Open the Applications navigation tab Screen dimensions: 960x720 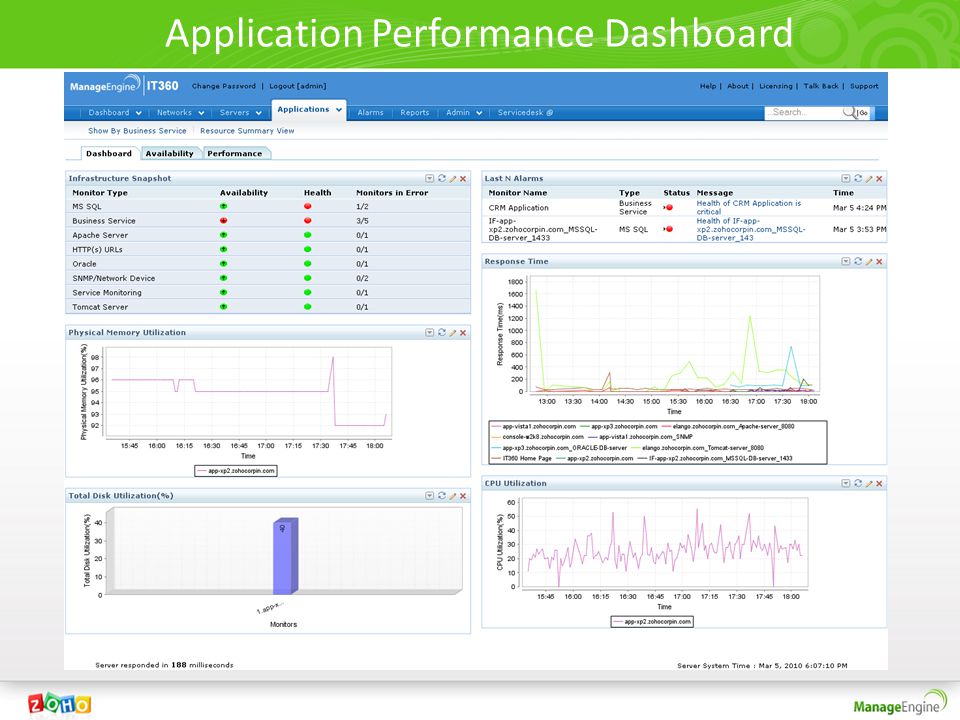coord(309,110)
